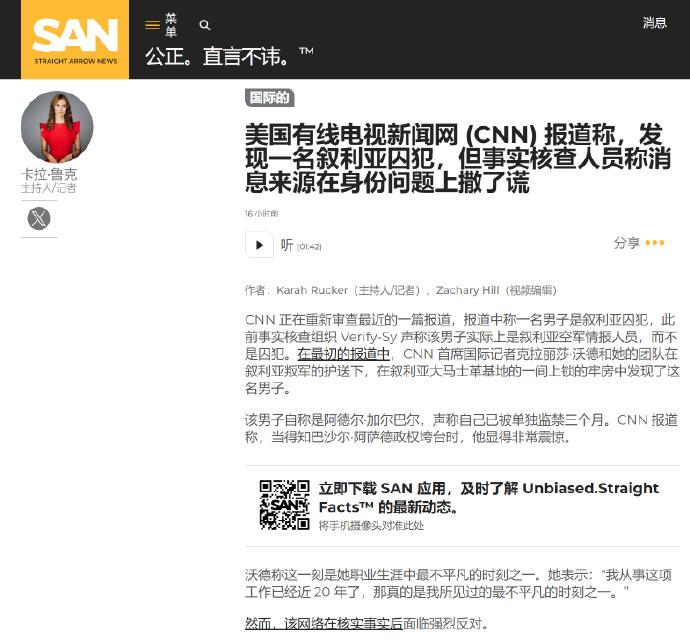690x643 pixels.
Task: Click the SAN app download headline
Action: (488, 497)
